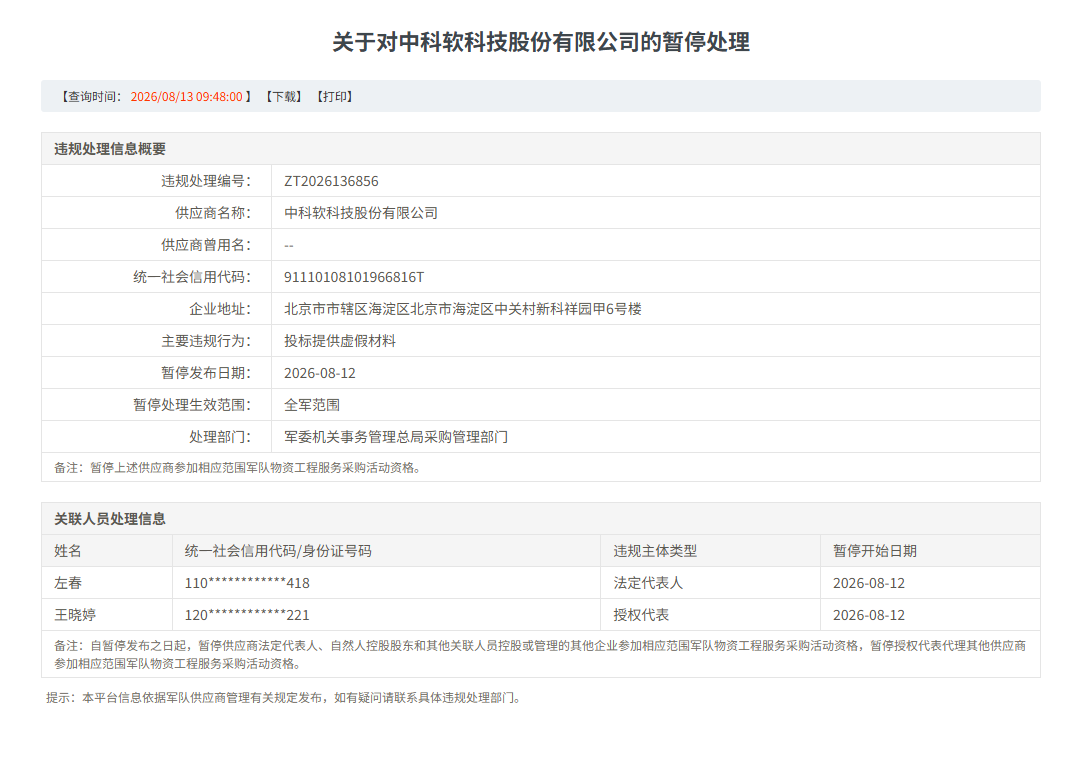The image size is (1080, 761).
Task: Select the name 左春
Action: (x=68, y=583)
